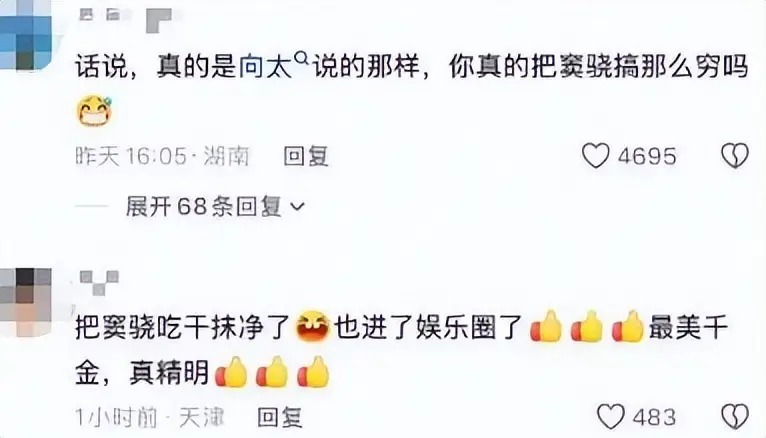Click the 4695 like count
The image size is (766, 438).
(647, 156)
